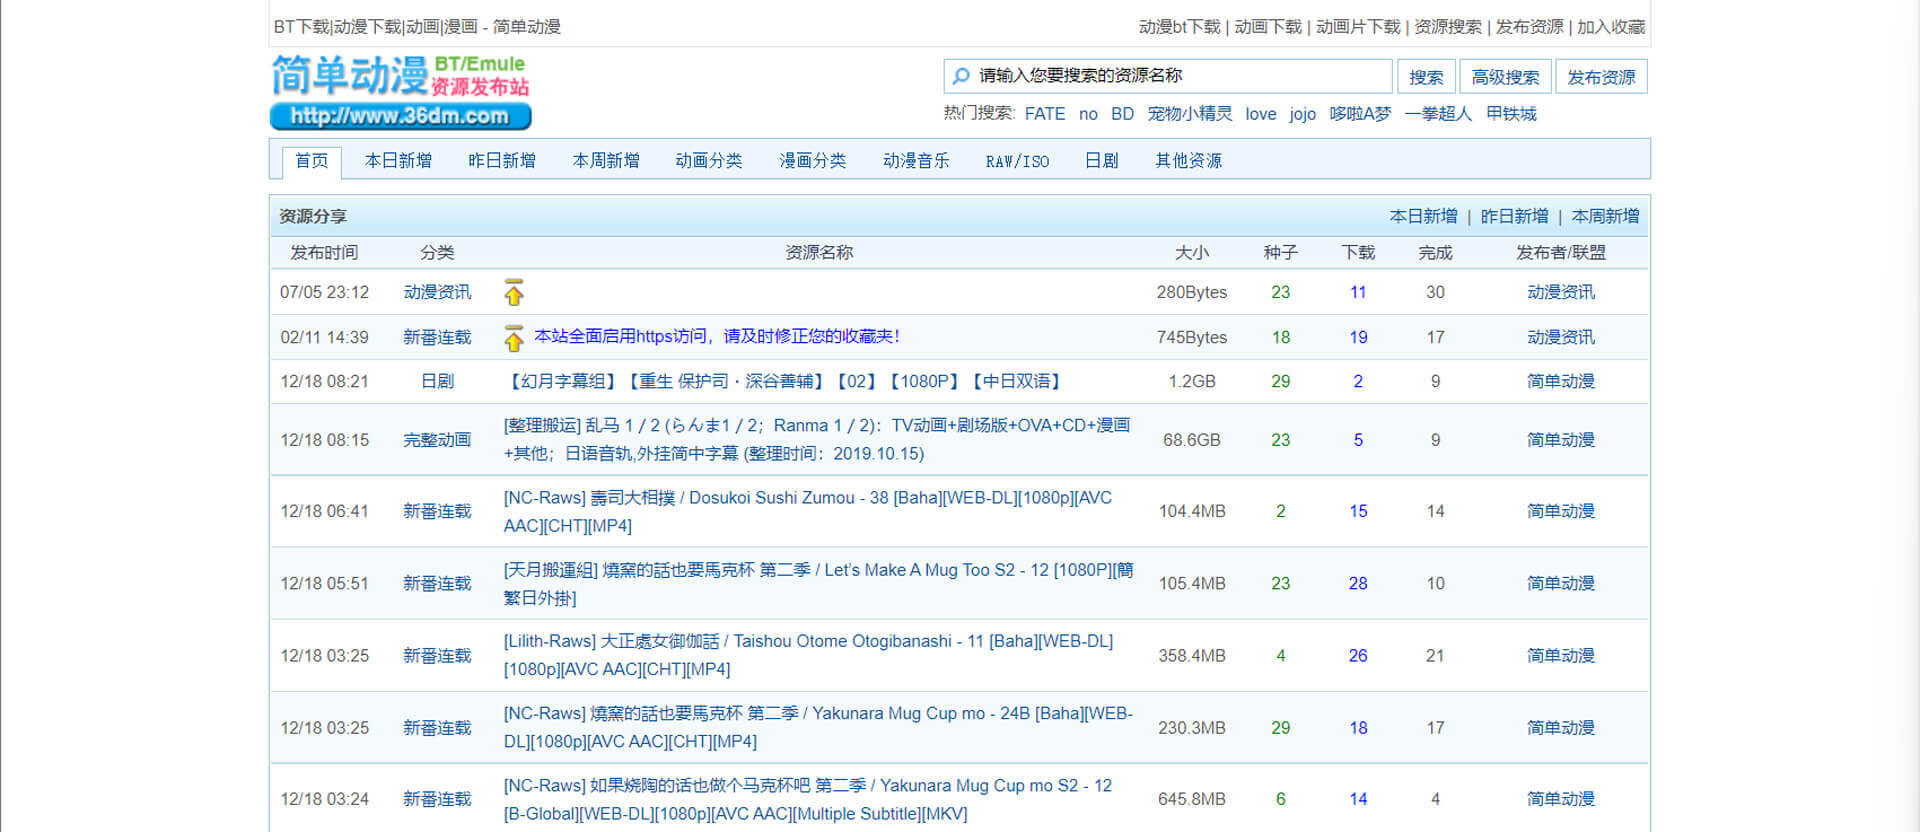Click 日剧 category in the 12/18 08:21 row

(437, 381)
